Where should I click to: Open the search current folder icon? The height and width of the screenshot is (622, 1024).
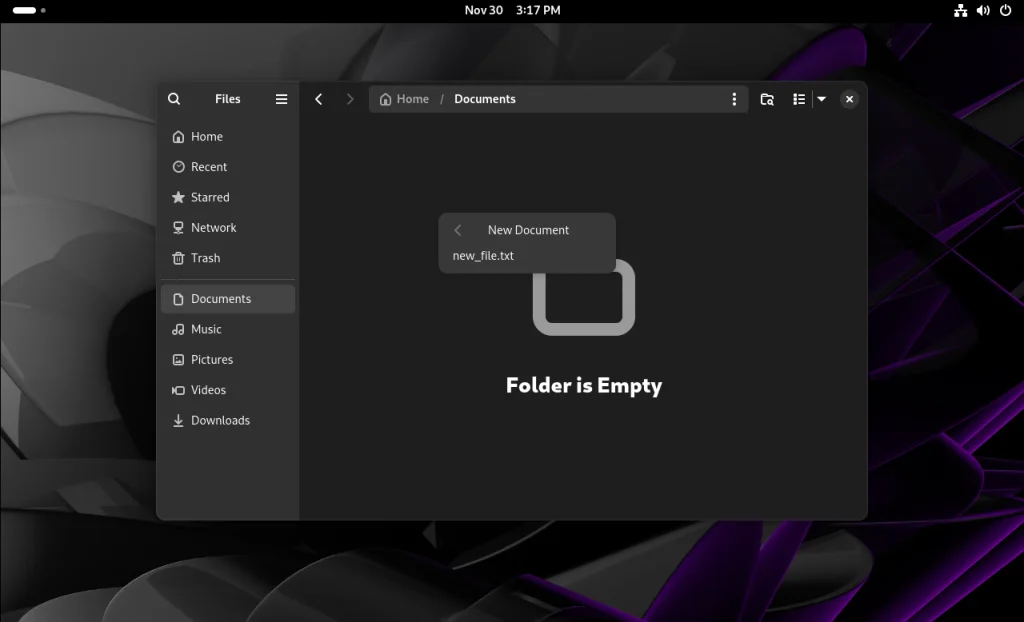tap(767, 99)
